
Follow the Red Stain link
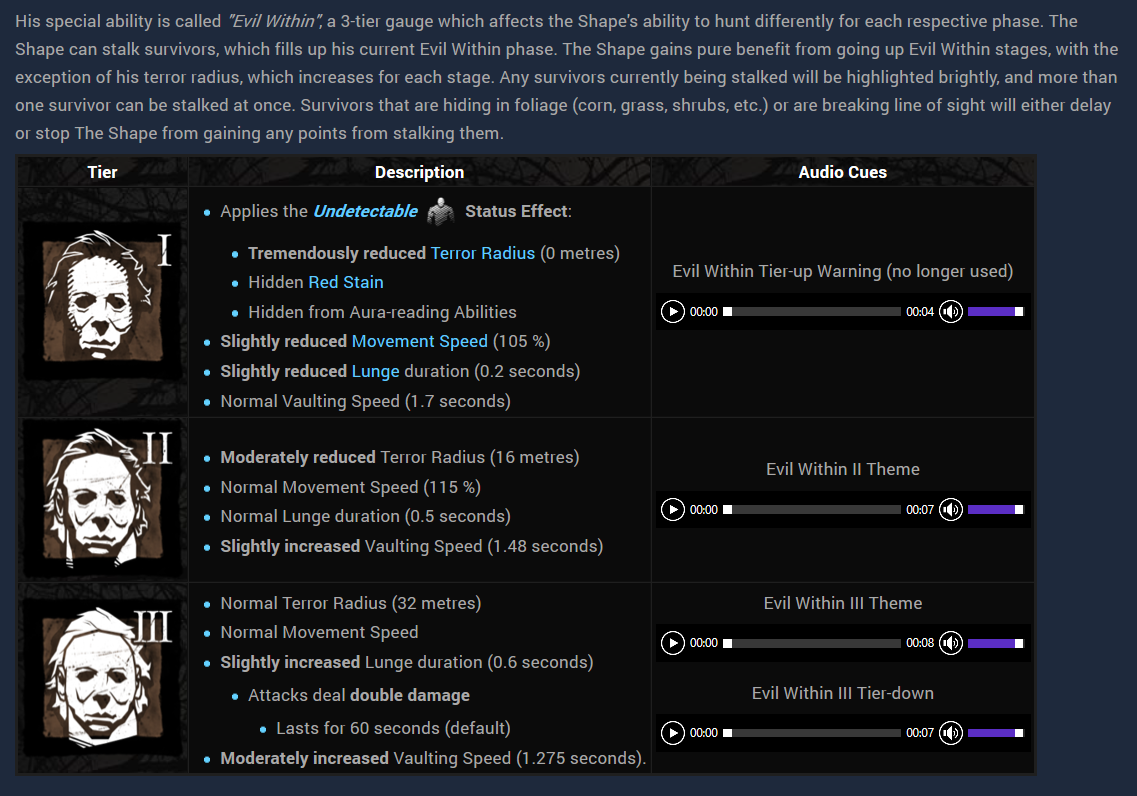tap(345, 283)
